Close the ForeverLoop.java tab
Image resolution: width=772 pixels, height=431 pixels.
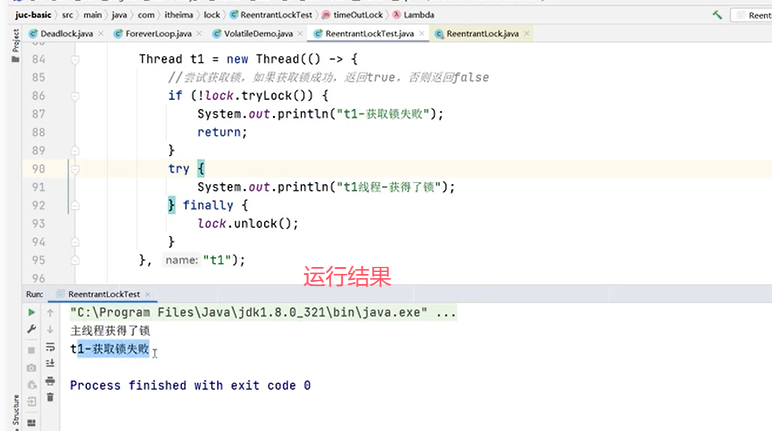(199, 33)
